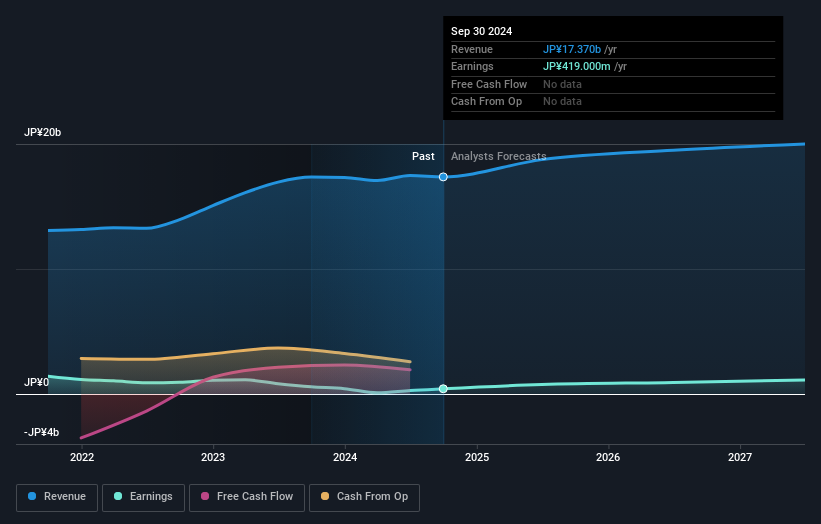Toggle the Revenue legend button
This screenshot has width=821, height=524.
coord(57,497)
